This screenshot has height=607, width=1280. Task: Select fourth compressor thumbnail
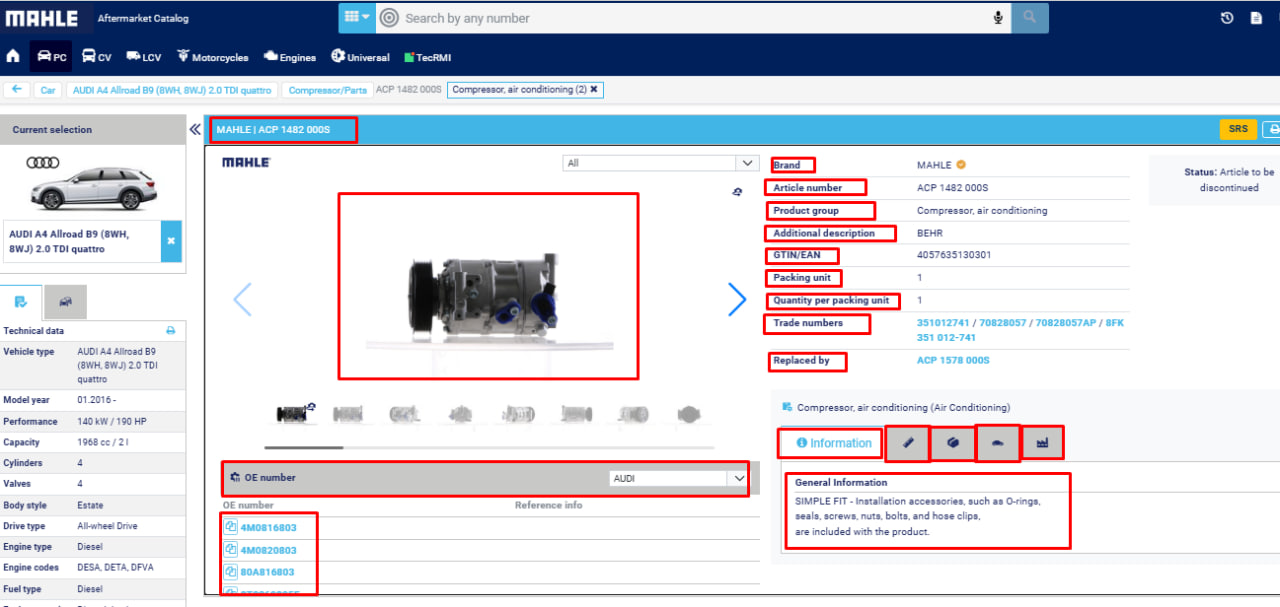coord(461,413)
